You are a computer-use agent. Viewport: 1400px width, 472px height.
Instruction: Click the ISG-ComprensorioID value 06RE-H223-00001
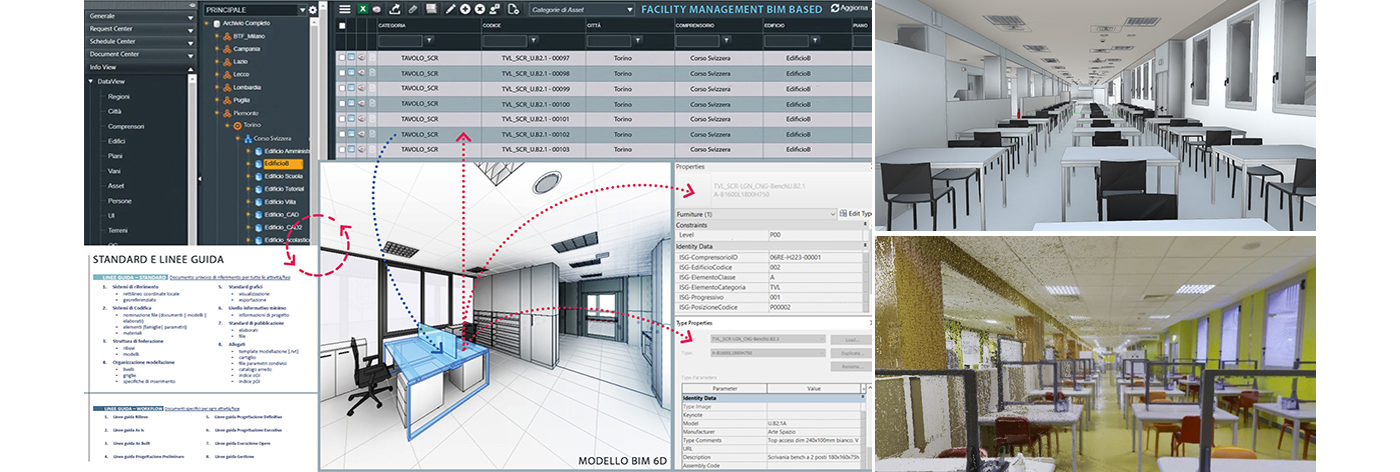794,256
